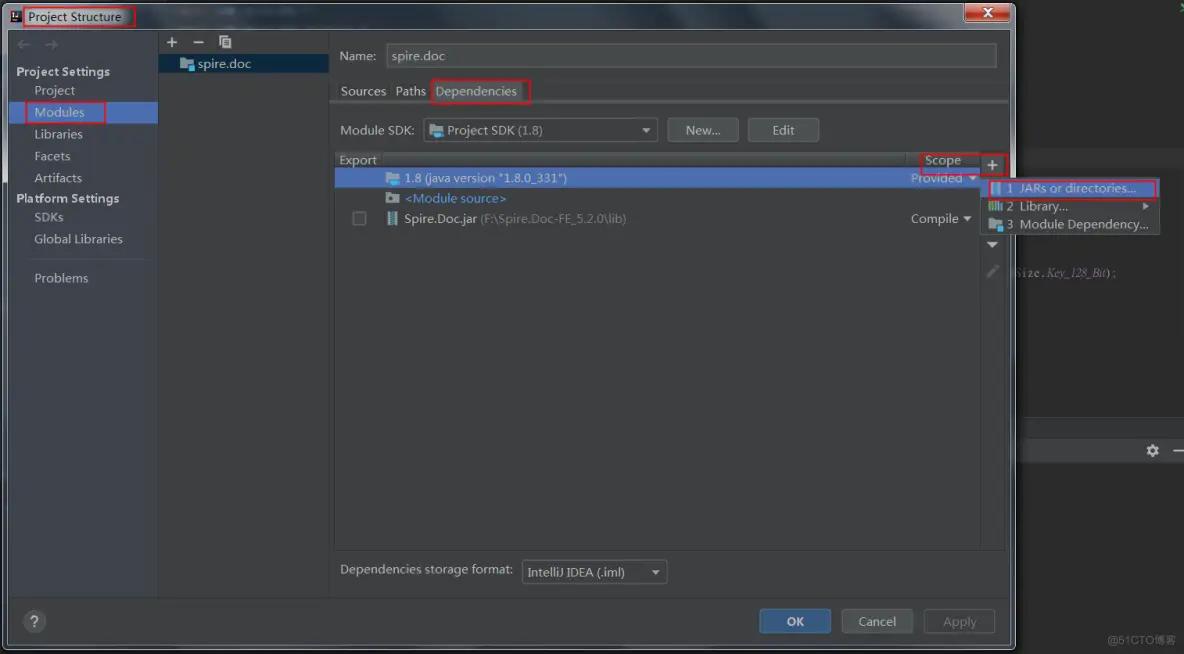This screenshot has width=1184, height=654.
Task: Open Dependencies storage format dropdown
Action: tap(594, 572)
